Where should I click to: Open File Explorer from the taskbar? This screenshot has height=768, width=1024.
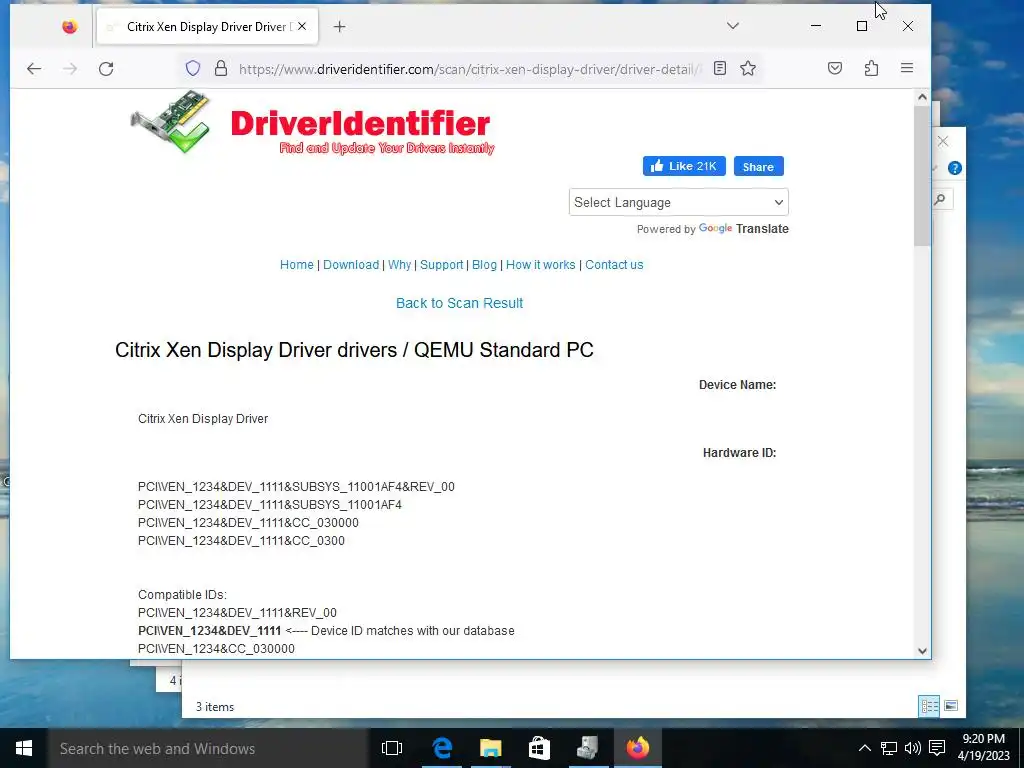pyautogui.click(x=490, y=748)
